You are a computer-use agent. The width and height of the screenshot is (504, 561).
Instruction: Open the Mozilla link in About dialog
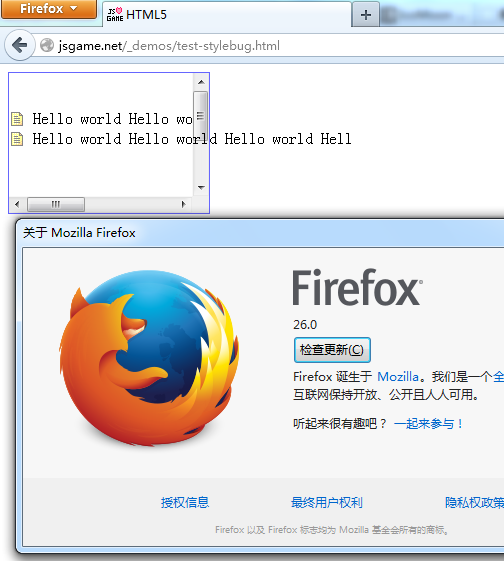(x=398, y=377)
